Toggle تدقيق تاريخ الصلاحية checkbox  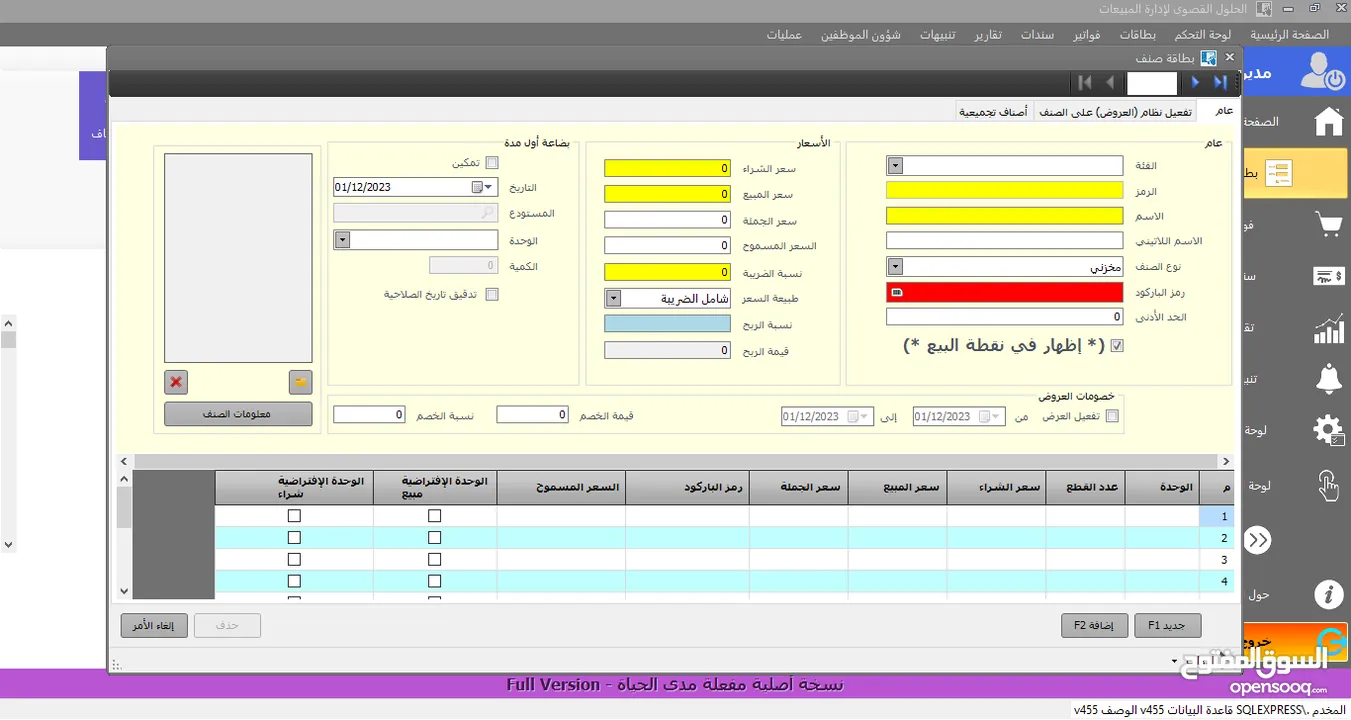(491, 294)
